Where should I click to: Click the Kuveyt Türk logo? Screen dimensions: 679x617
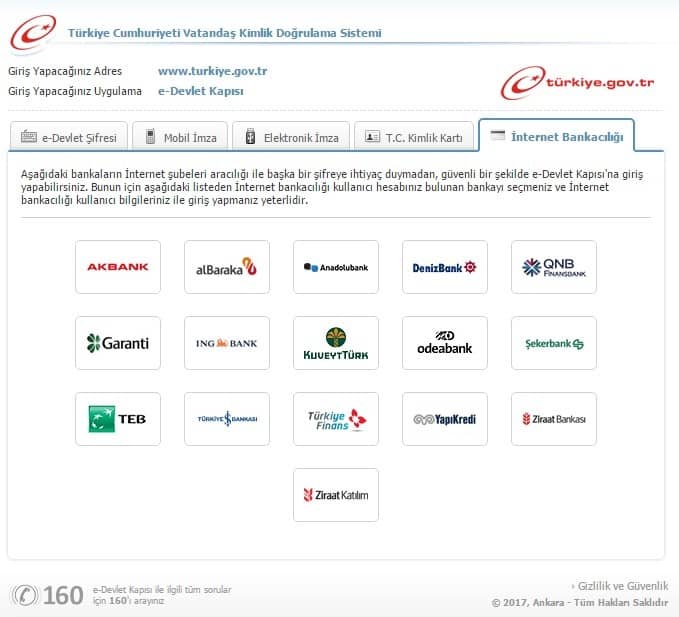pos(336,343)
